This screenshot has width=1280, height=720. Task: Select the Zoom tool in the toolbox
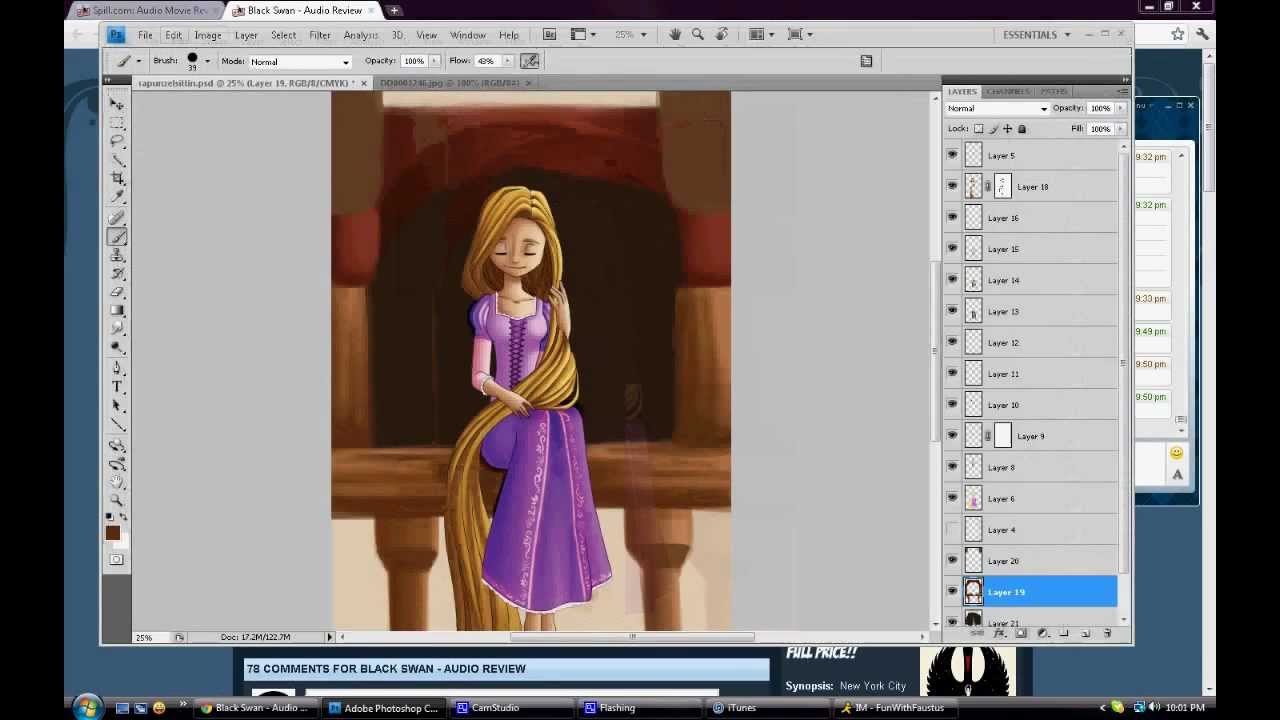tap(117, 500)
